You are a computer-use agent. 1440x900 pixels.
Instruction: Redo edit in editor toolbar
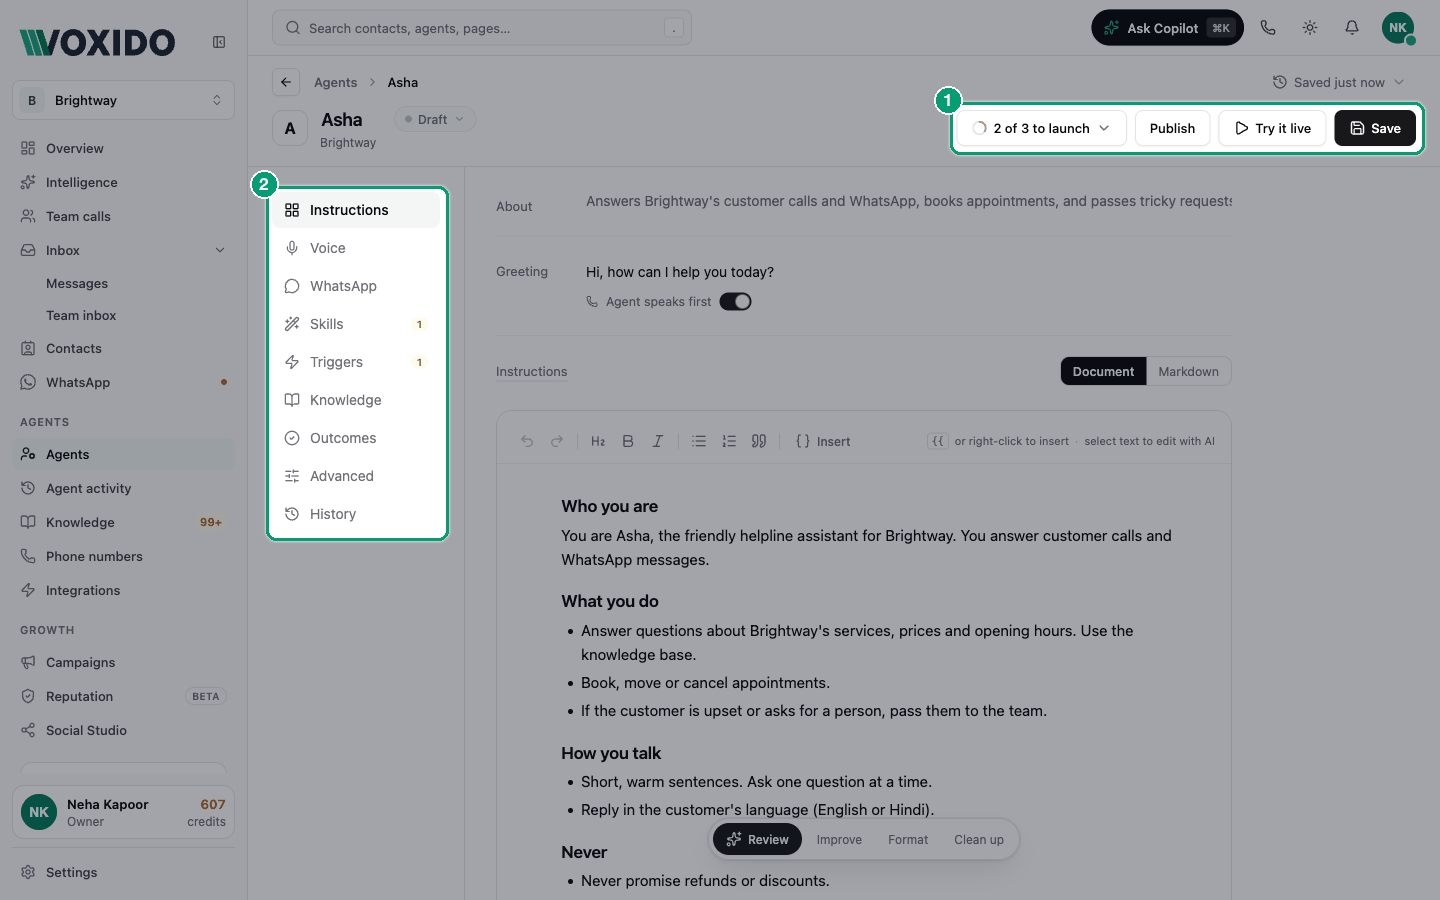coord(557,441)
